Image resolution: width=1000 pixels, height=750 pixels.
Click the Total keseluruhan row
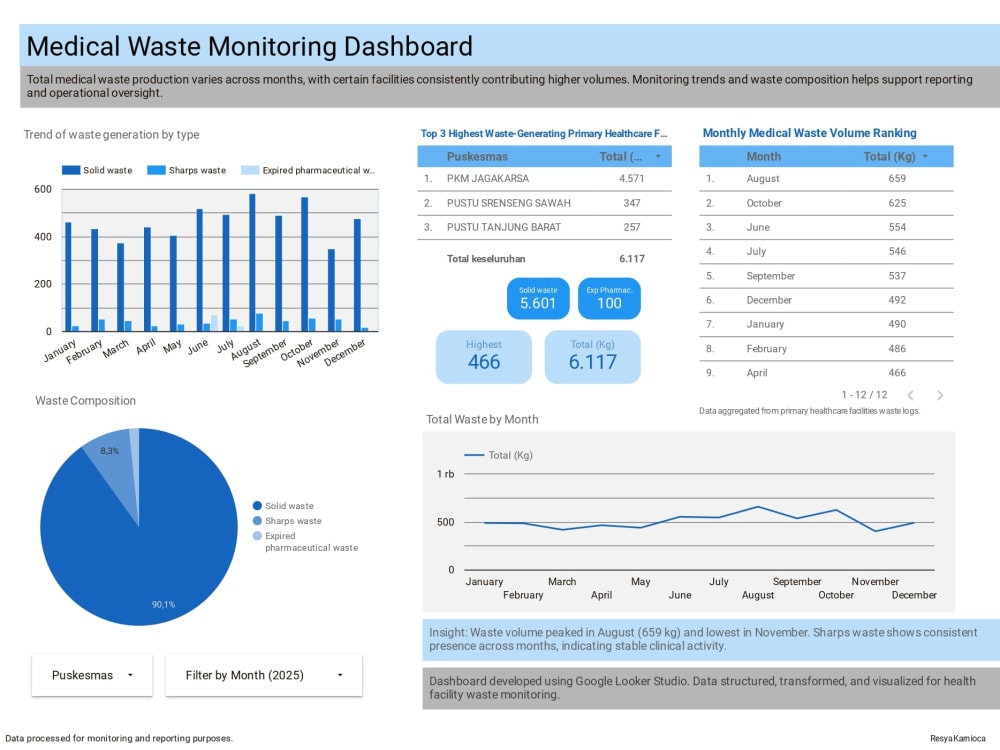(544, 258)
